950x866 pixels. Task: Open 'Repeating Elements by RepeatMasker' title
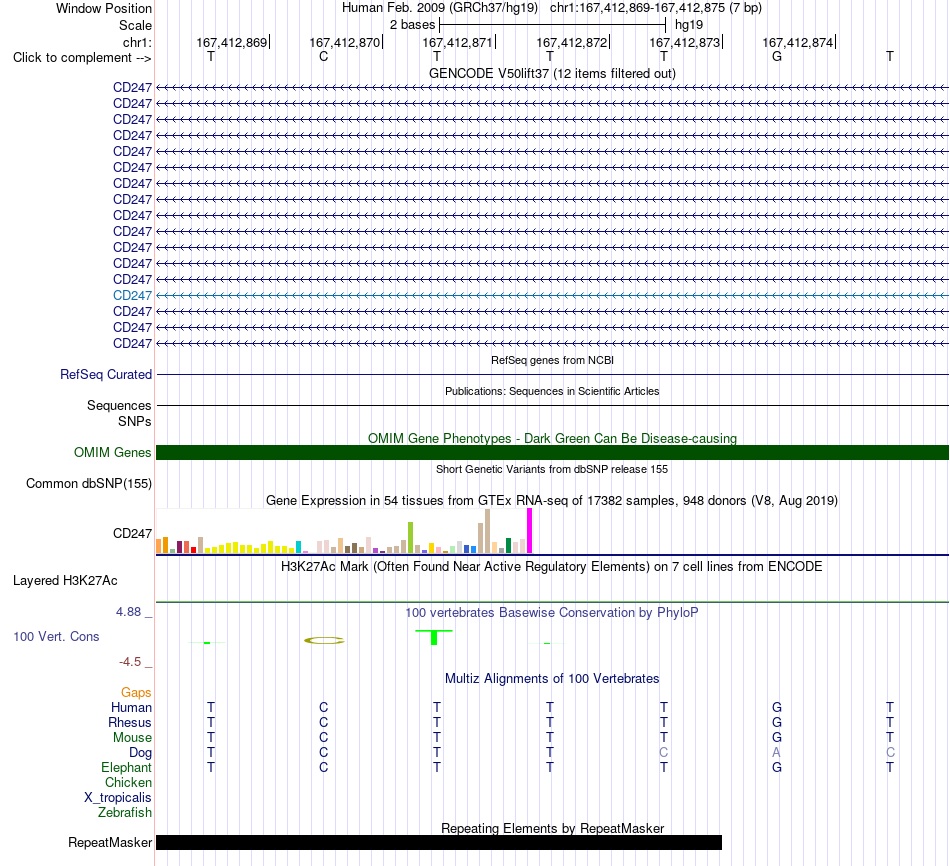tap(552, 828)
